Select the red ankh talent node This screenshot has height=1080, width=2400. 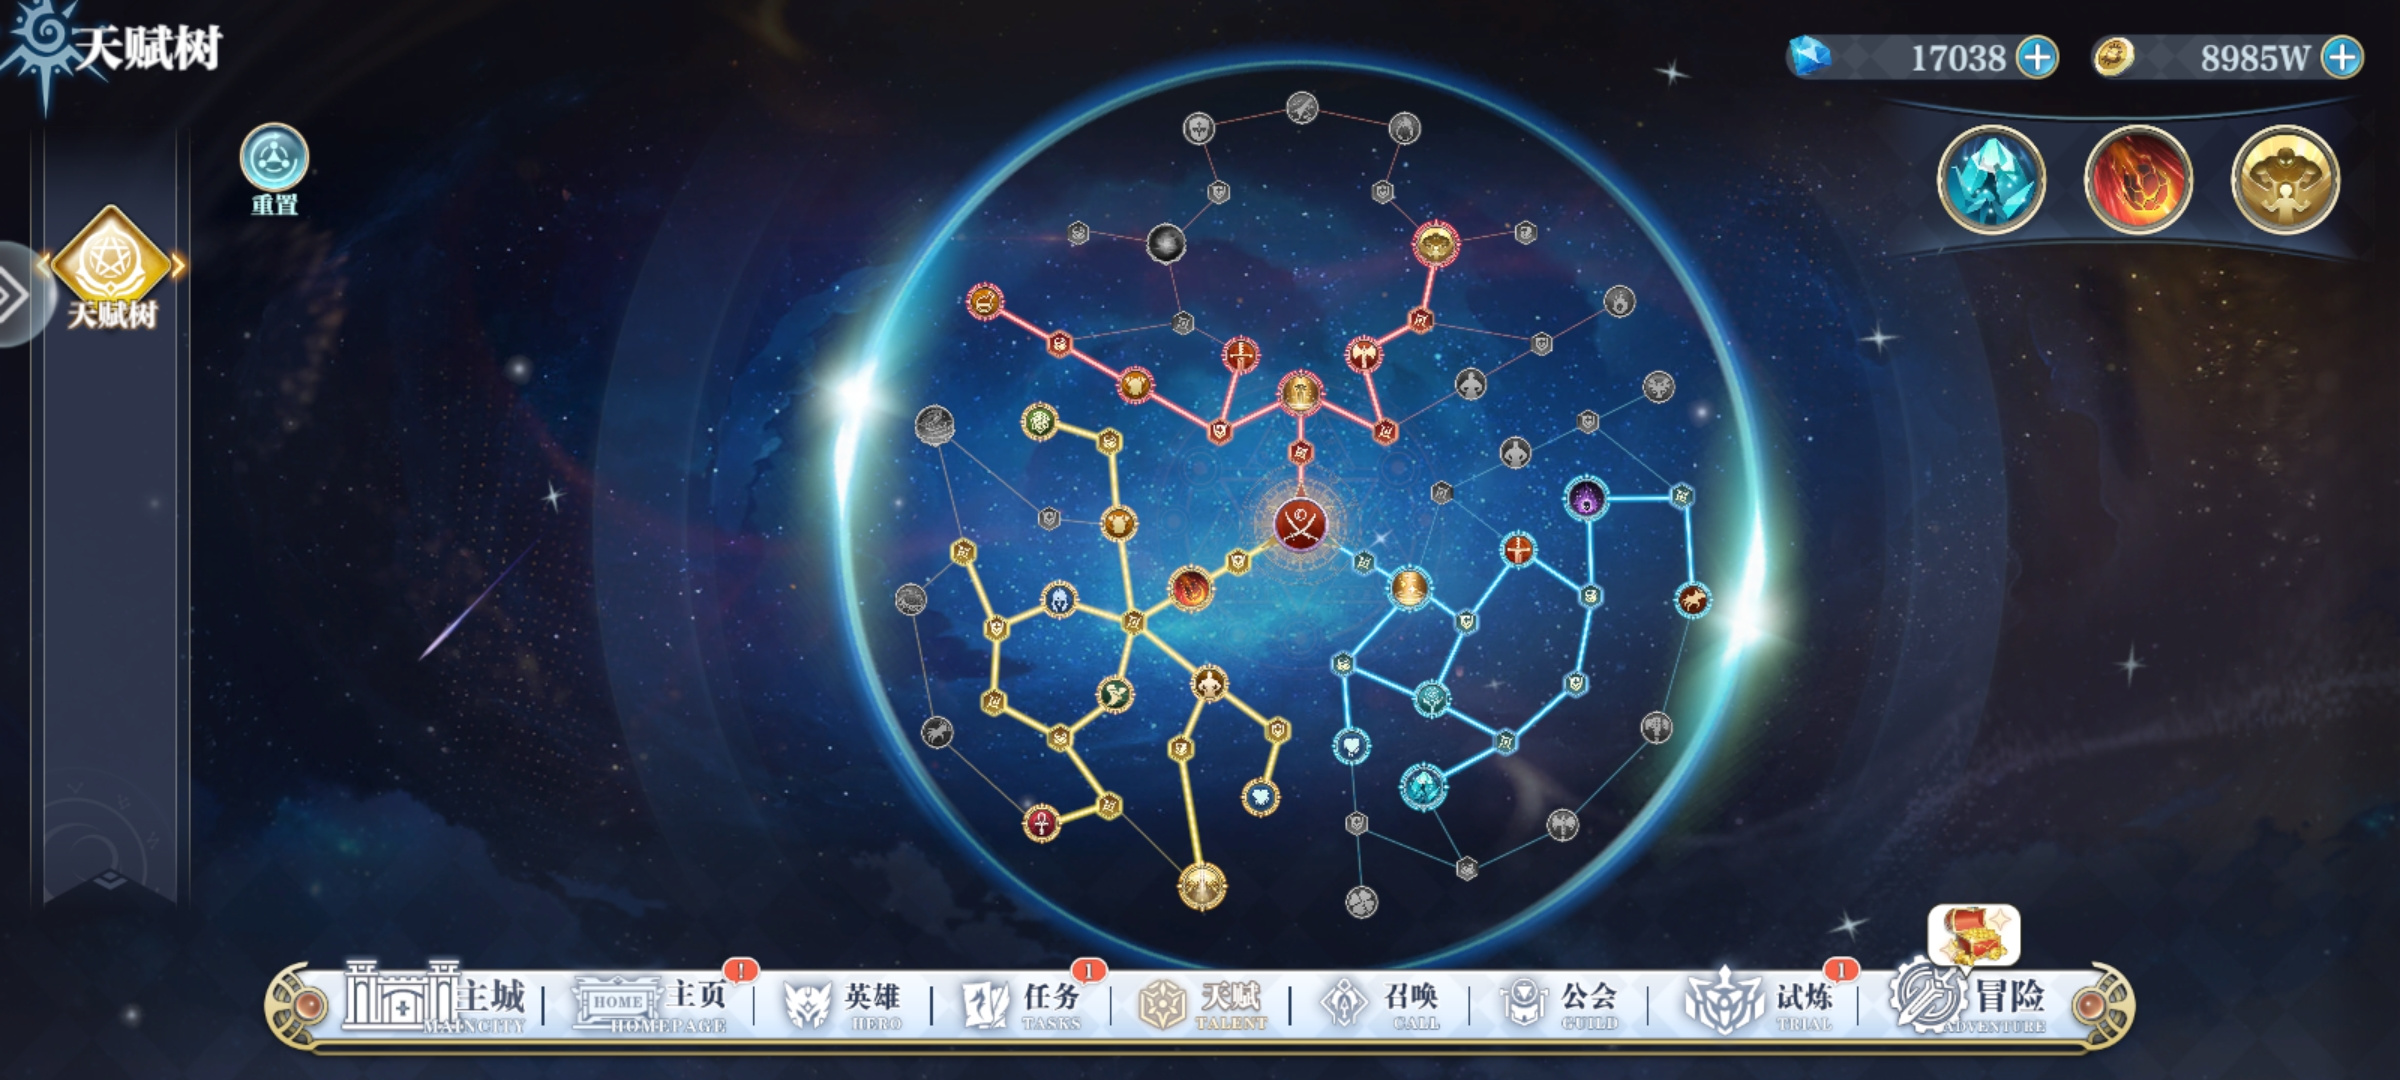click(x=1041, y=823)
